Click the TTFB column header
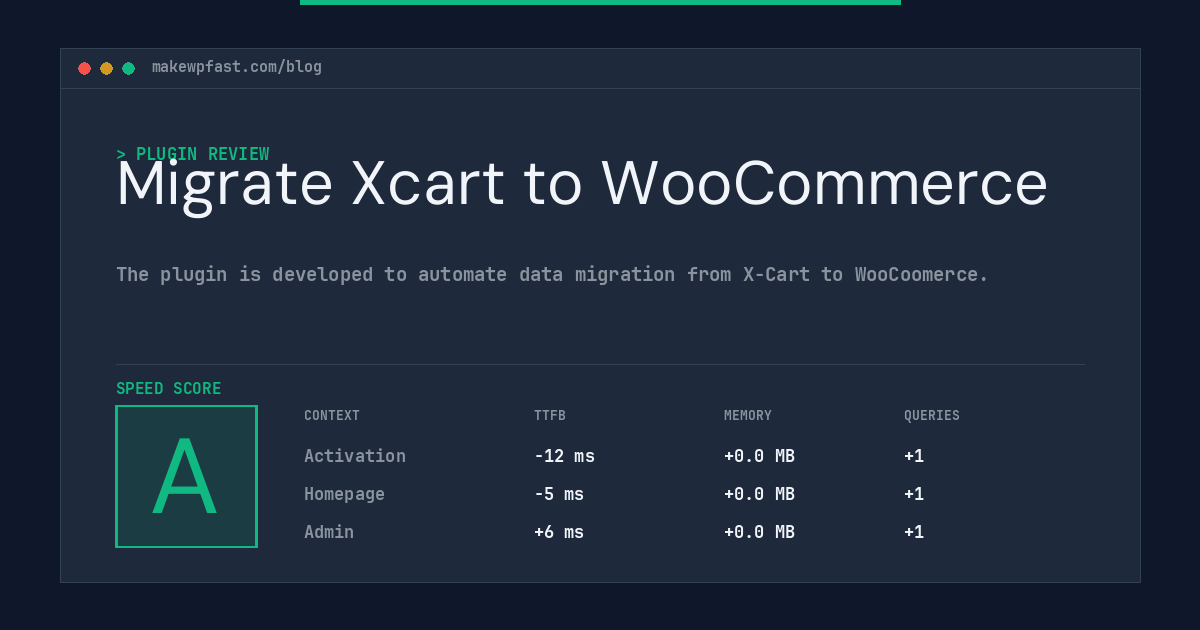 click(x=550, y=416)
